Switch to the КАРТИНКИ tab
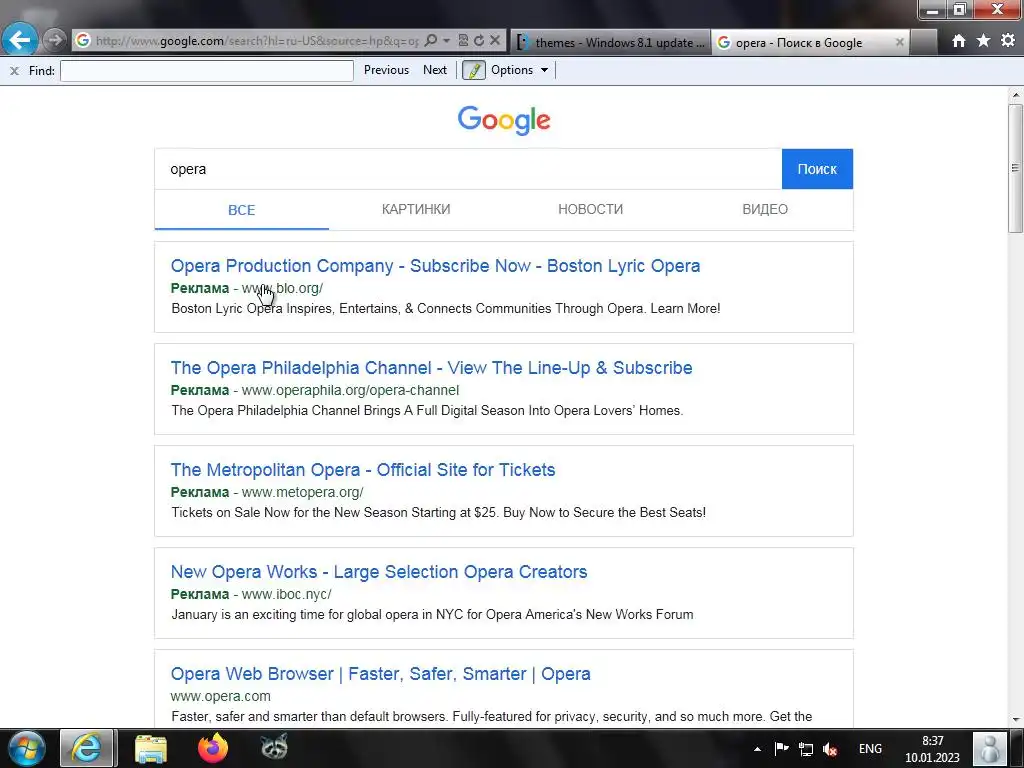 tap(416, 210)
